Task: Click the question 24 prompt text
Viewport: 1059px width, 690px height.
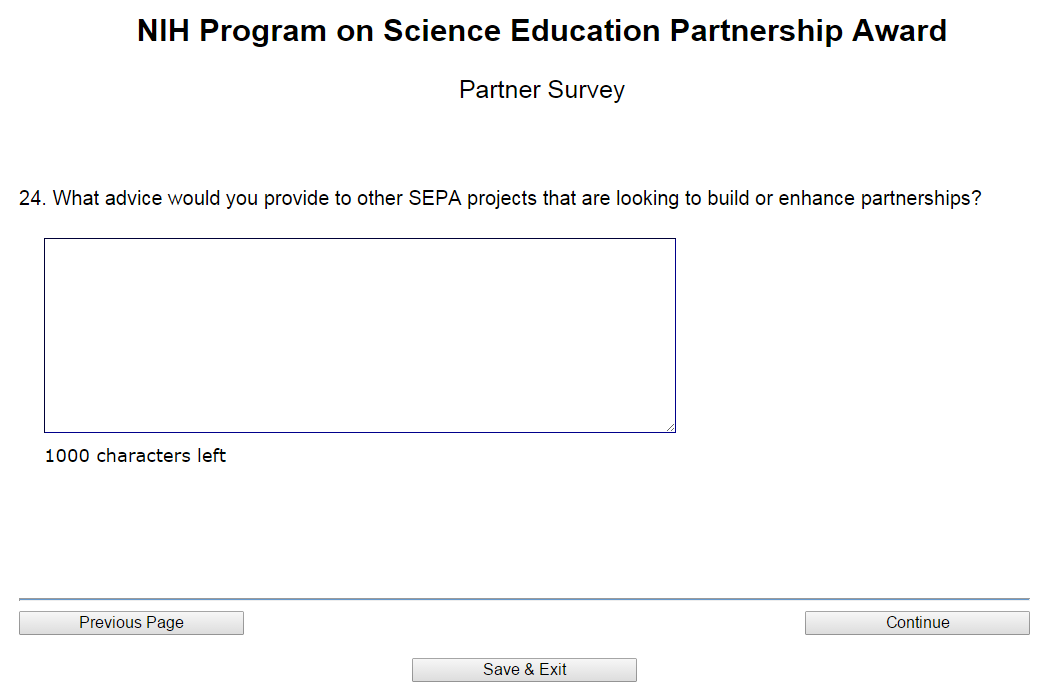Action: coord(500,198)
